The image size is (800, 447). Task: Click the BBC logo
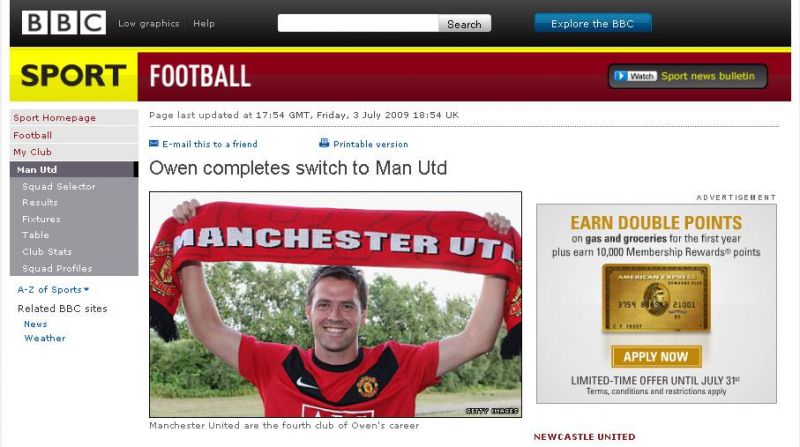click(x=64, y=23)
